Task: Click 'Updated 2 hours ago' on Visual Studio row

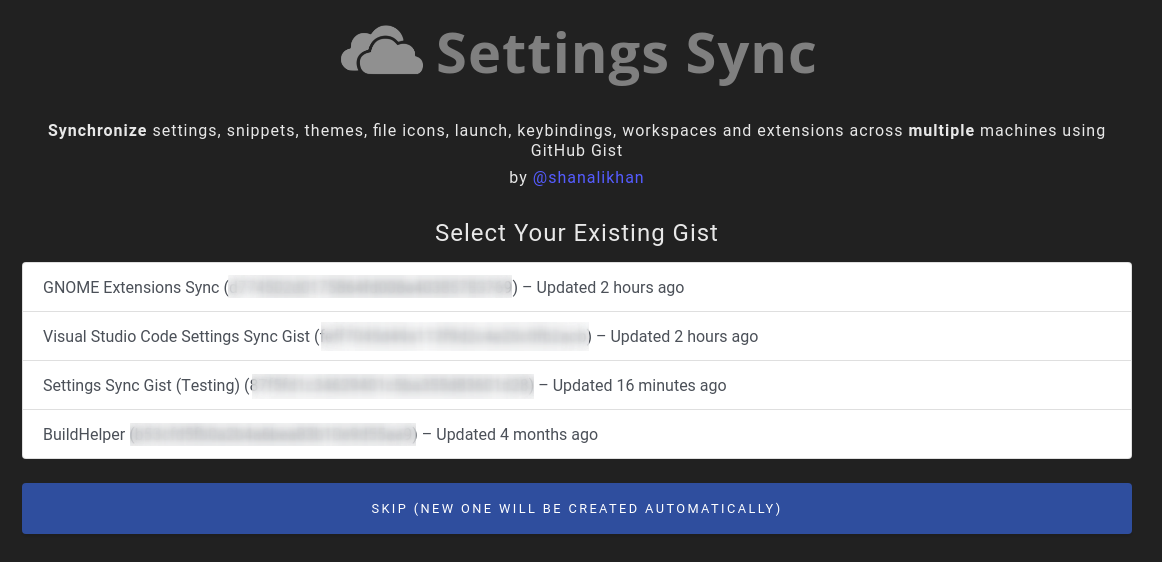Action: coord(684,337)
